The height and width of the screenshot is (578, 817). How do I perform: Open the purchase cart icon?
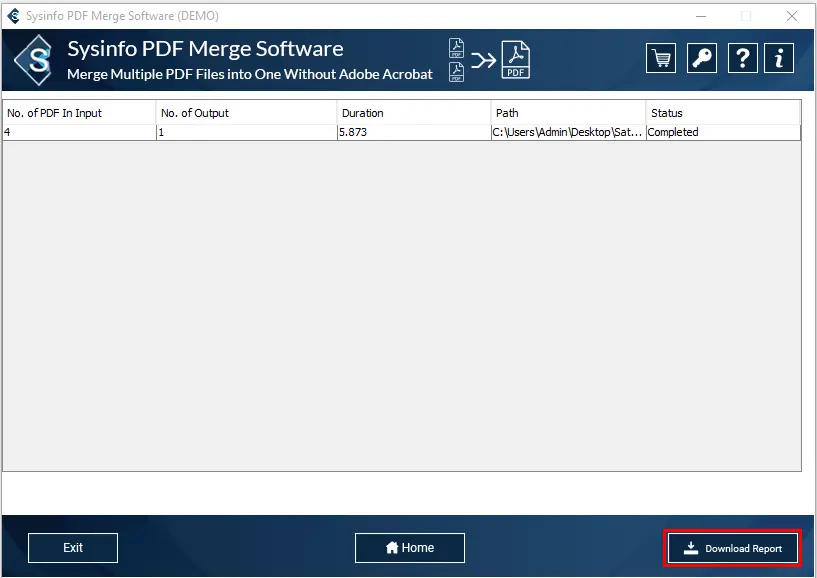[660, 58]
